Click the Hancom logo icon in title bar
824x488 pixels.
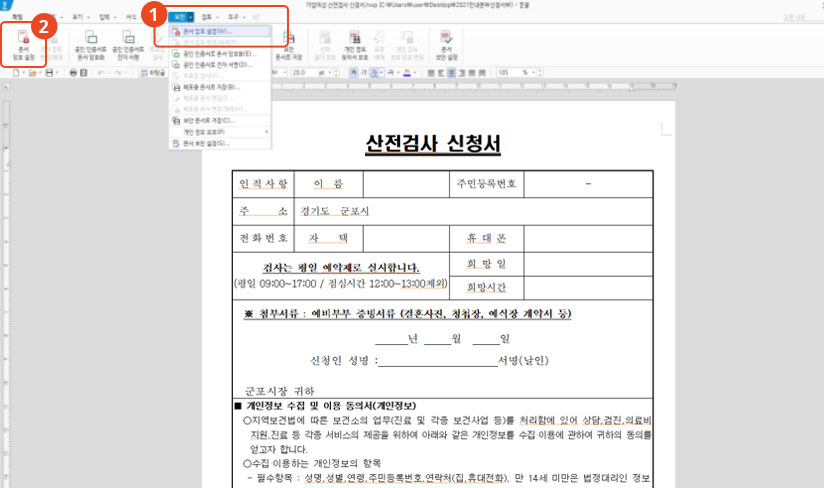click(x=5, y=5)
